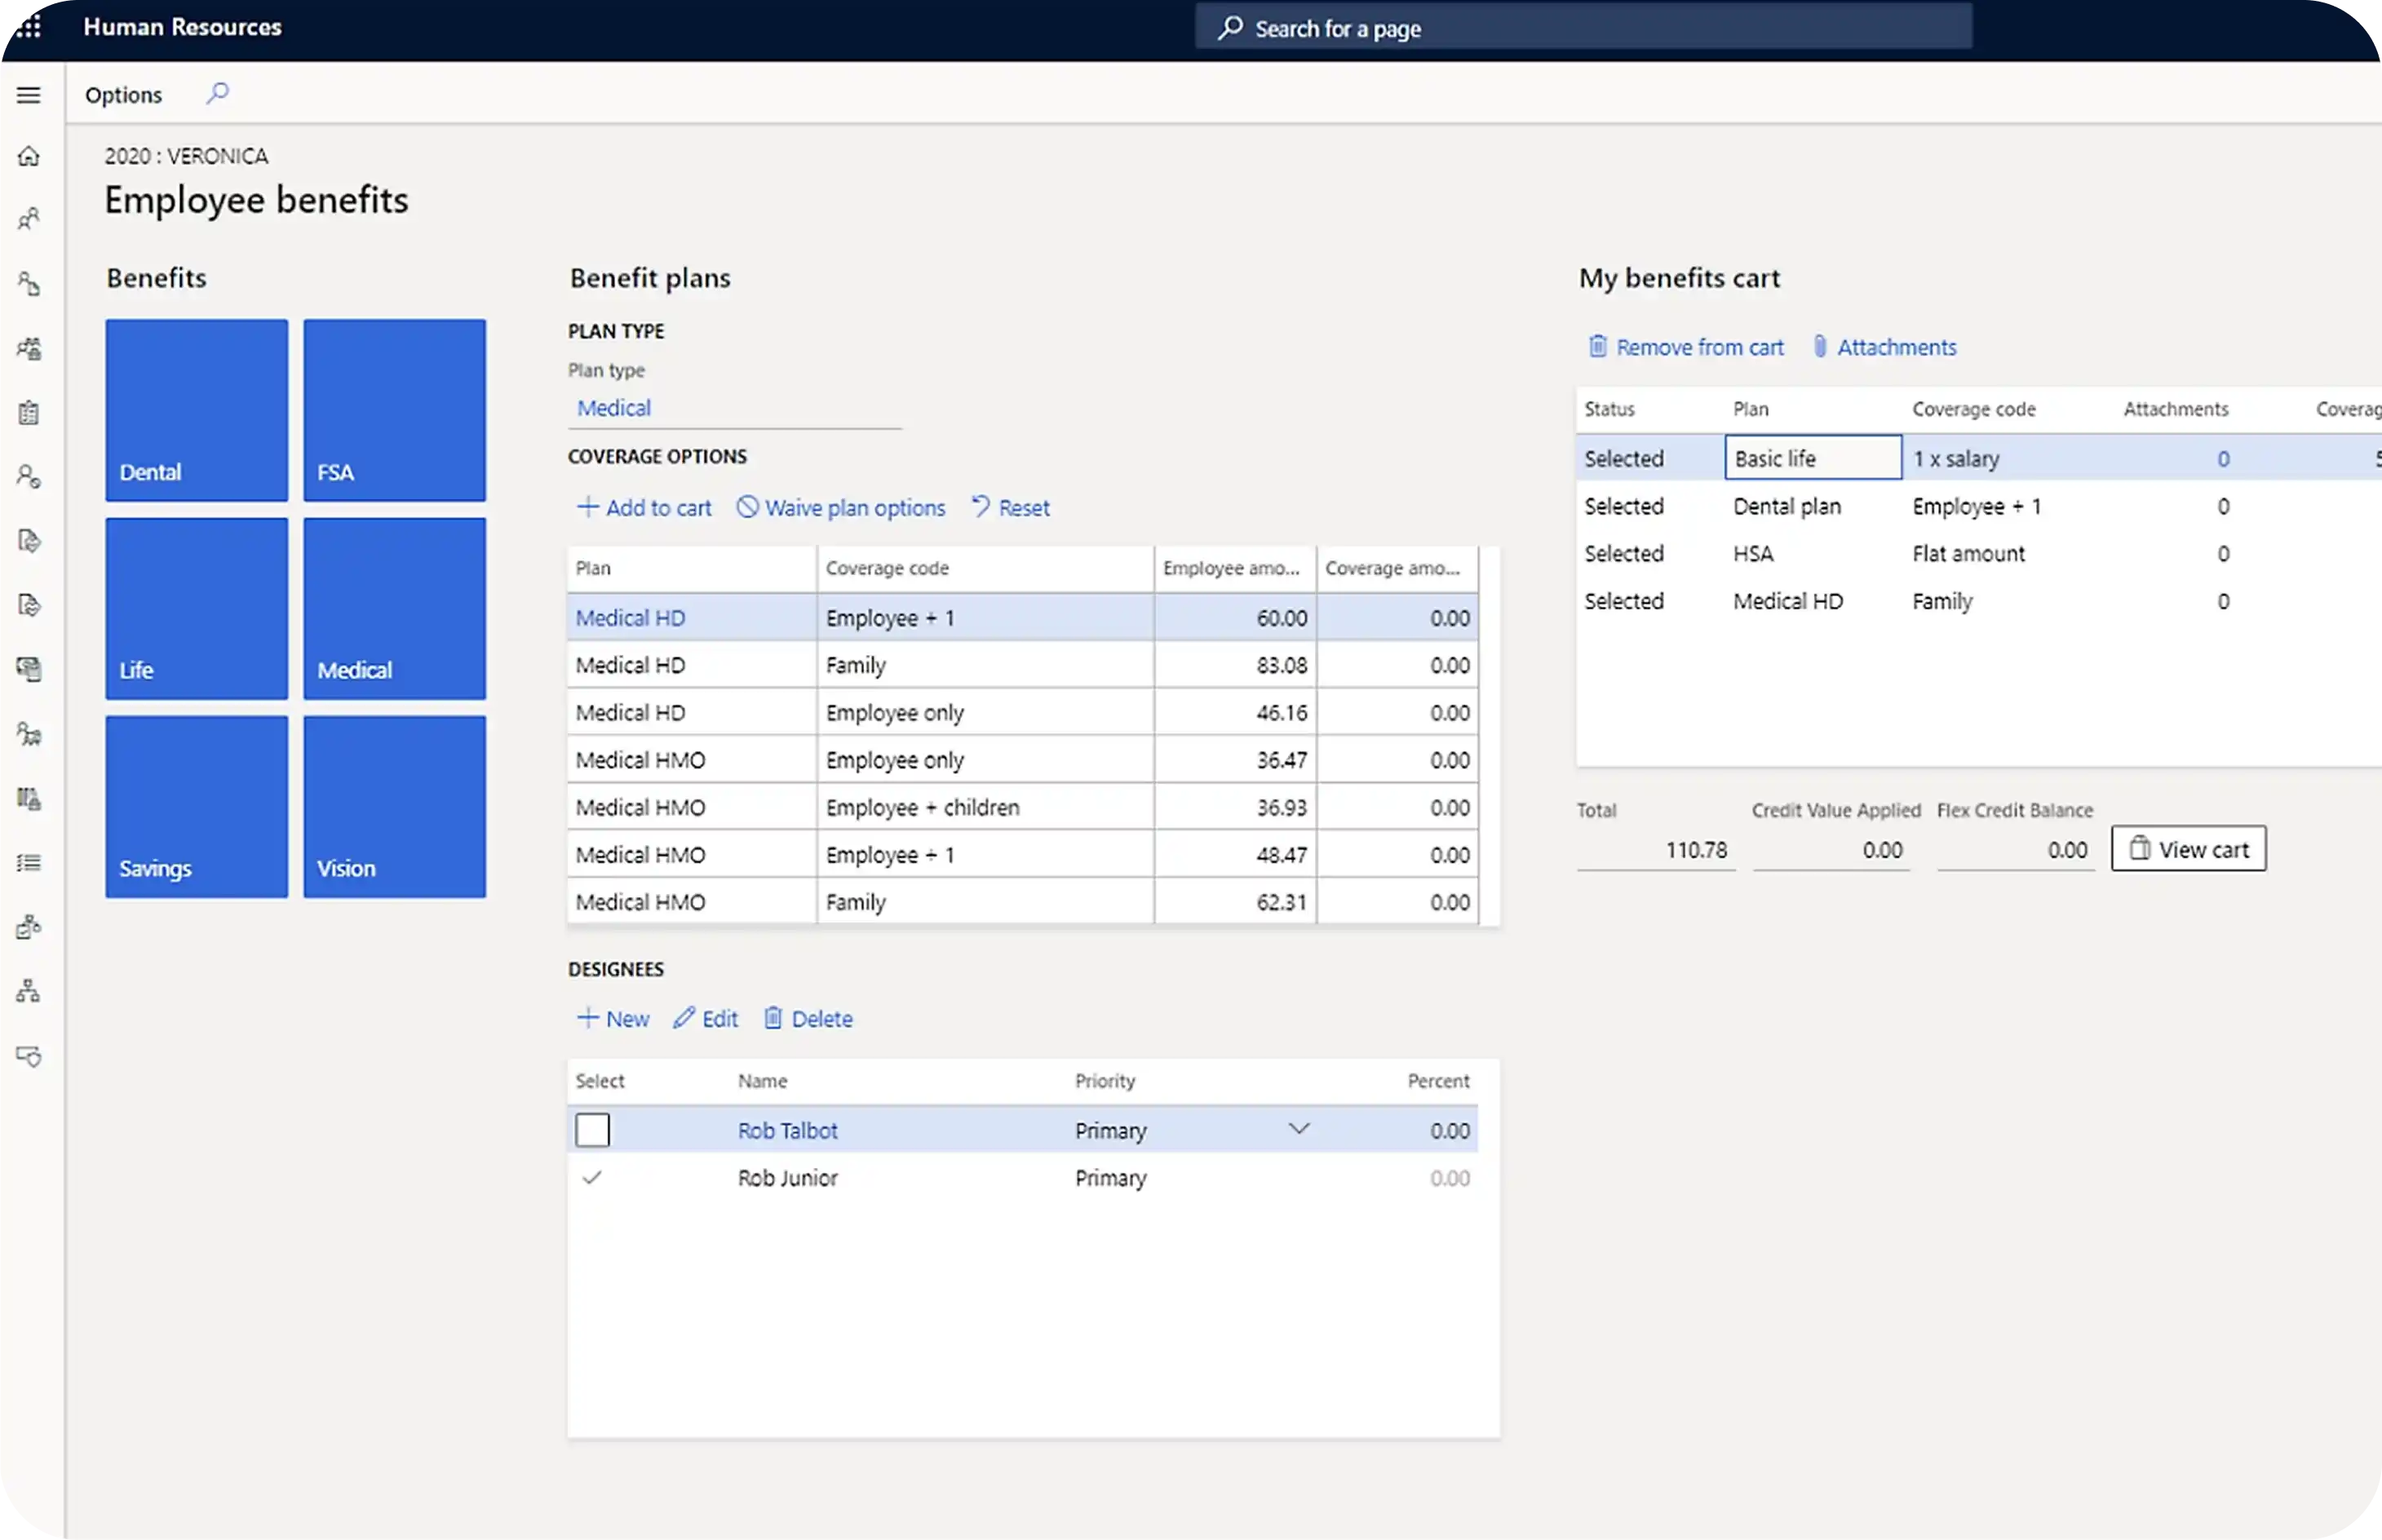
Task: Uncheck Rob Junior's selection mark
Action: click(592, 1178)
